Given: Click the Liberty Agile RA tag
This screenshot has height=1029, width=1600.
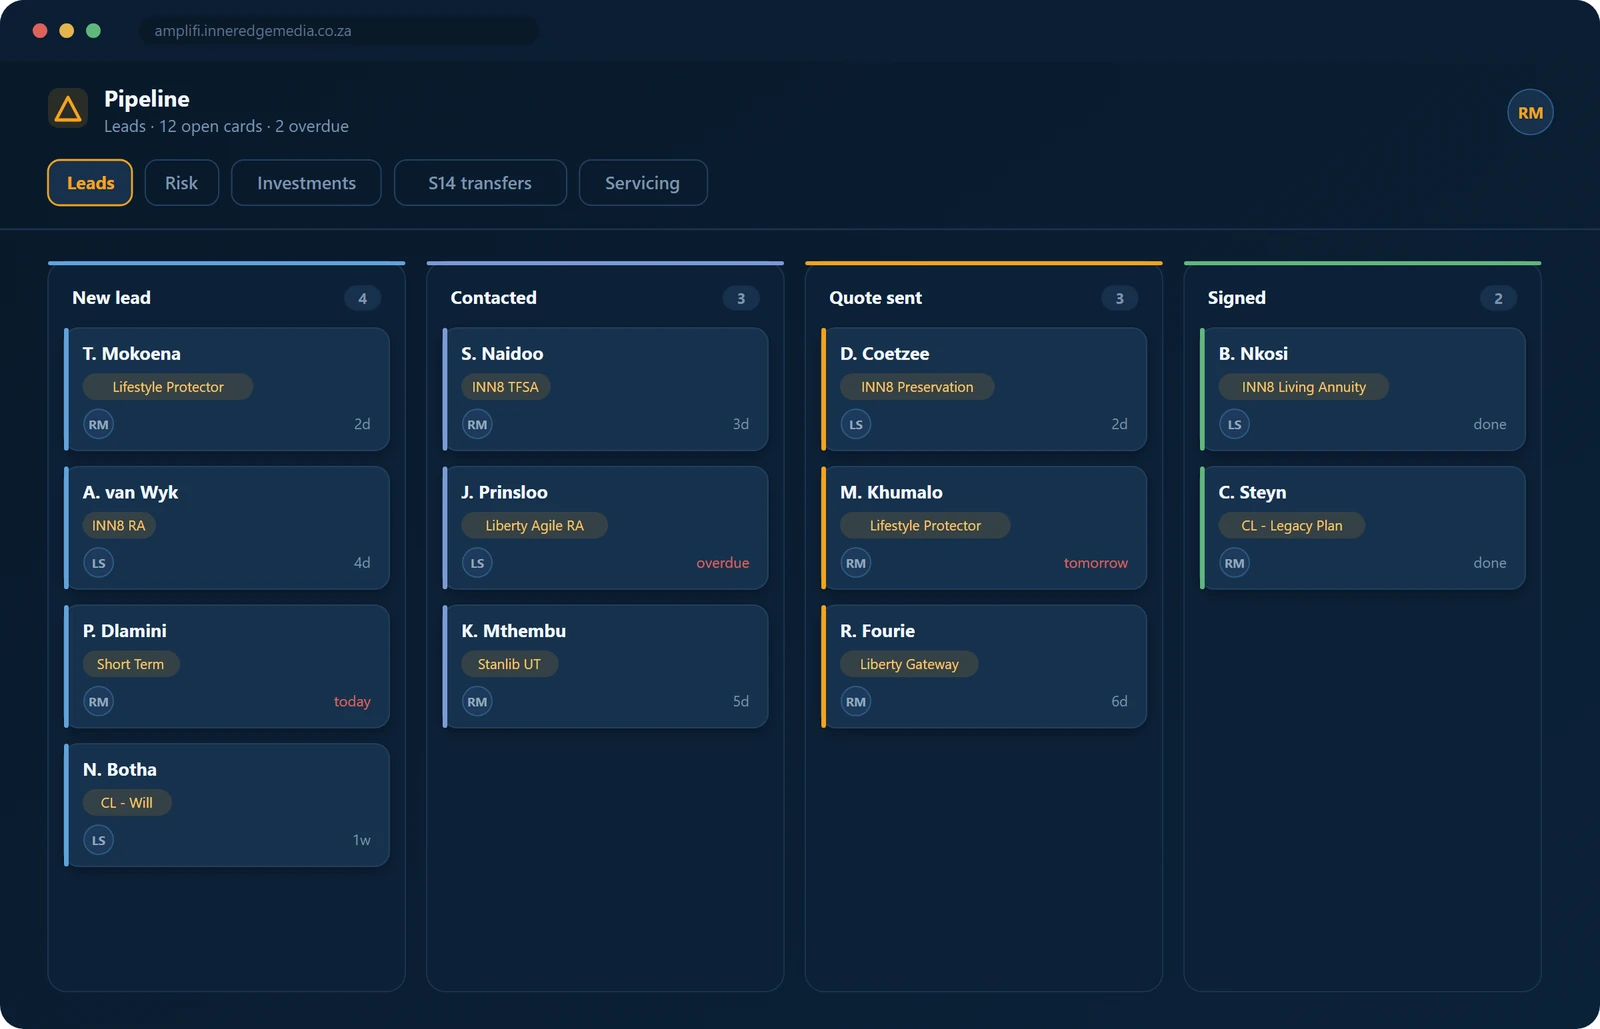Looking at the screenshot, I should click(534, 525).
